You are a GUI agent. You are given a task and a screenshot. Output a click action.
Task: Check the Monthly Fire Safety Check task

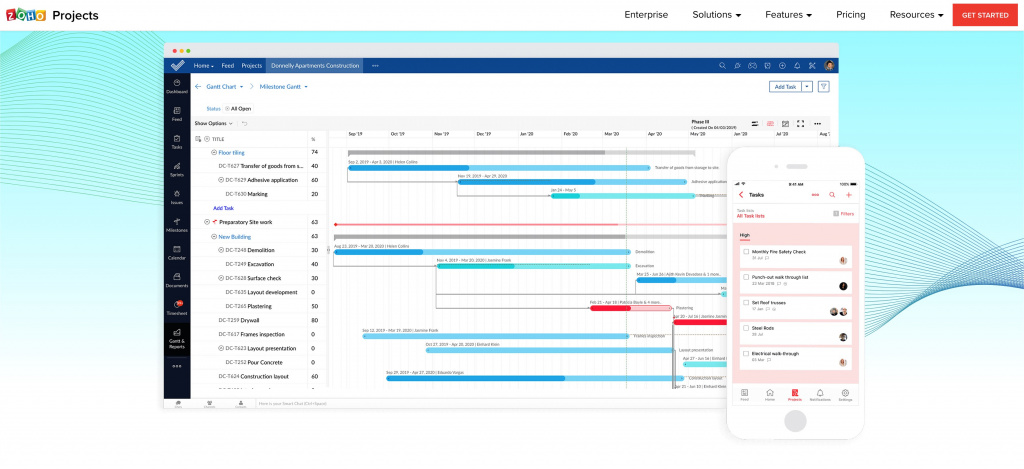pyautogui.click(x=745, y=252)
